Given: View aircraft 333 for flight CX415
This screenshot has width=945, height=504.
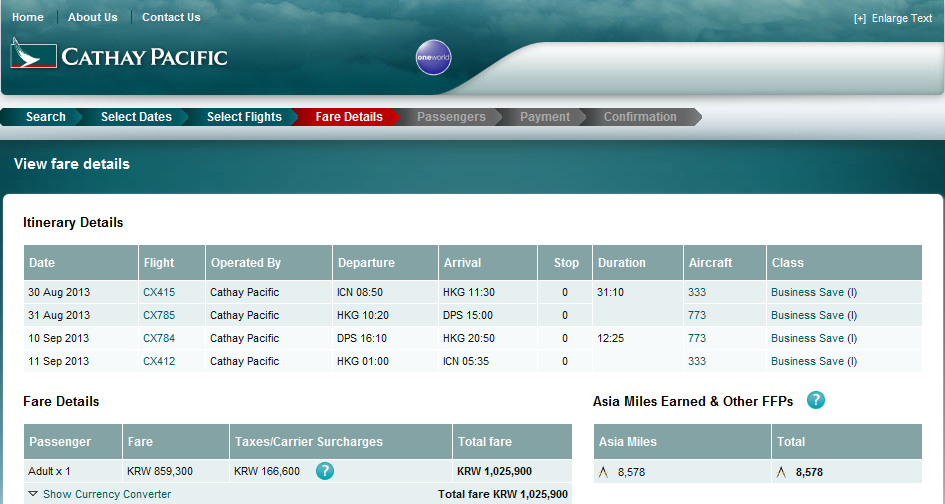Looking at the screenshot, I should tap(697, 292).
